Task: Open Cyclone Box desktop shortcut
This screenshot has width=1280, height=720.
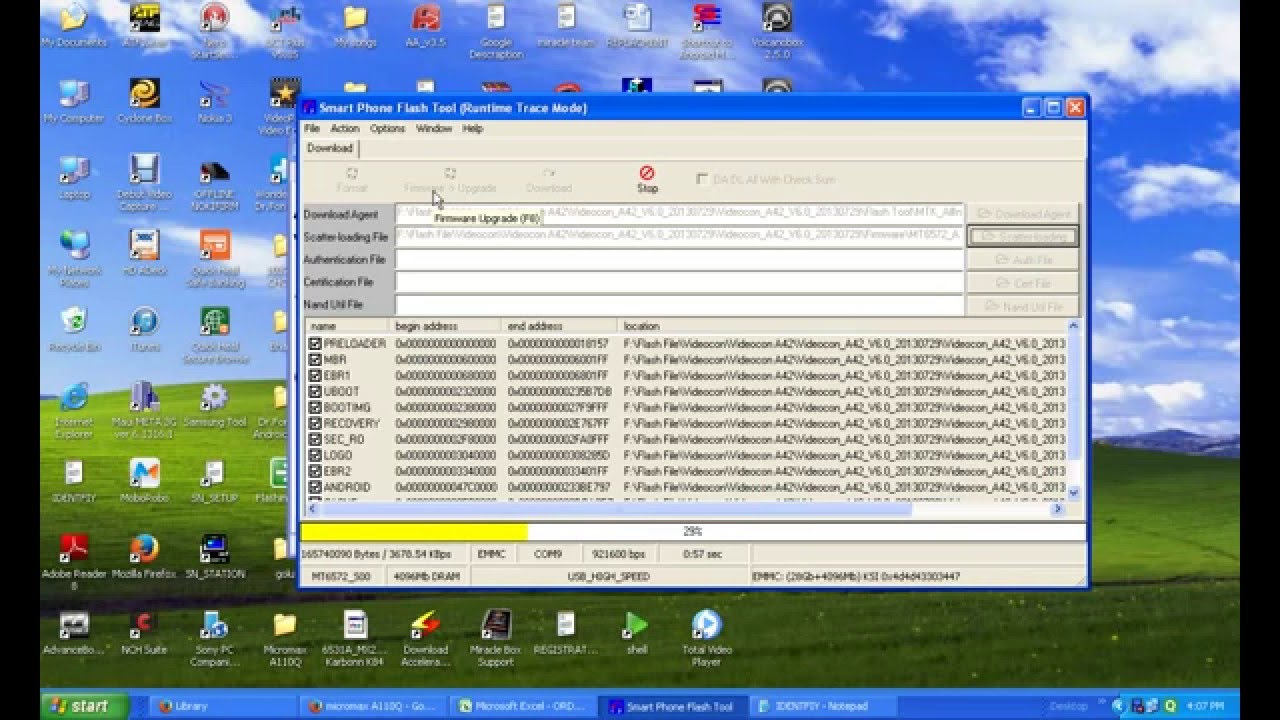Action: click(145, 103)
